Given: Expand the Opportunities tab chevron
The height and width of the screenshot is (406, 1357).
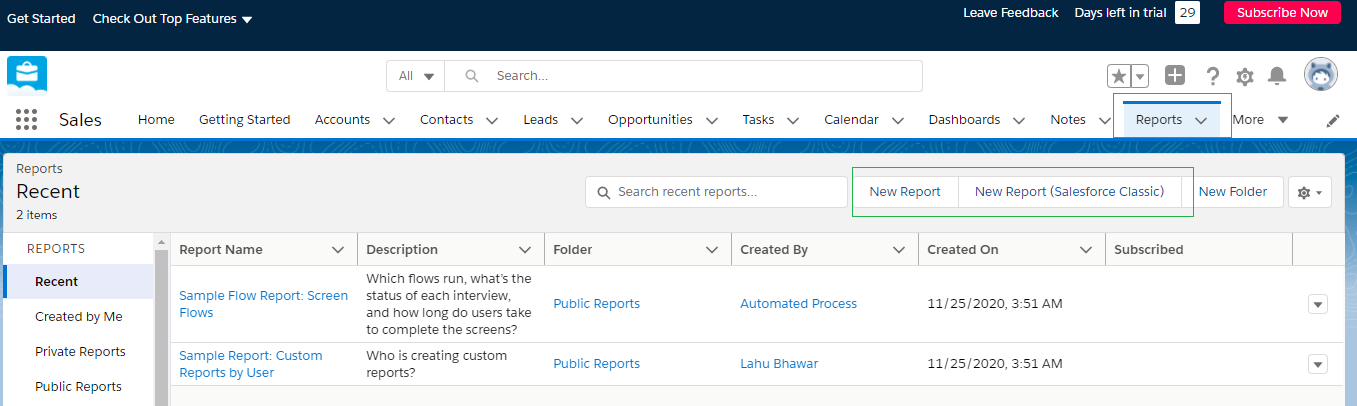Looking at the screenshot, I should click(x=712, y=120).
